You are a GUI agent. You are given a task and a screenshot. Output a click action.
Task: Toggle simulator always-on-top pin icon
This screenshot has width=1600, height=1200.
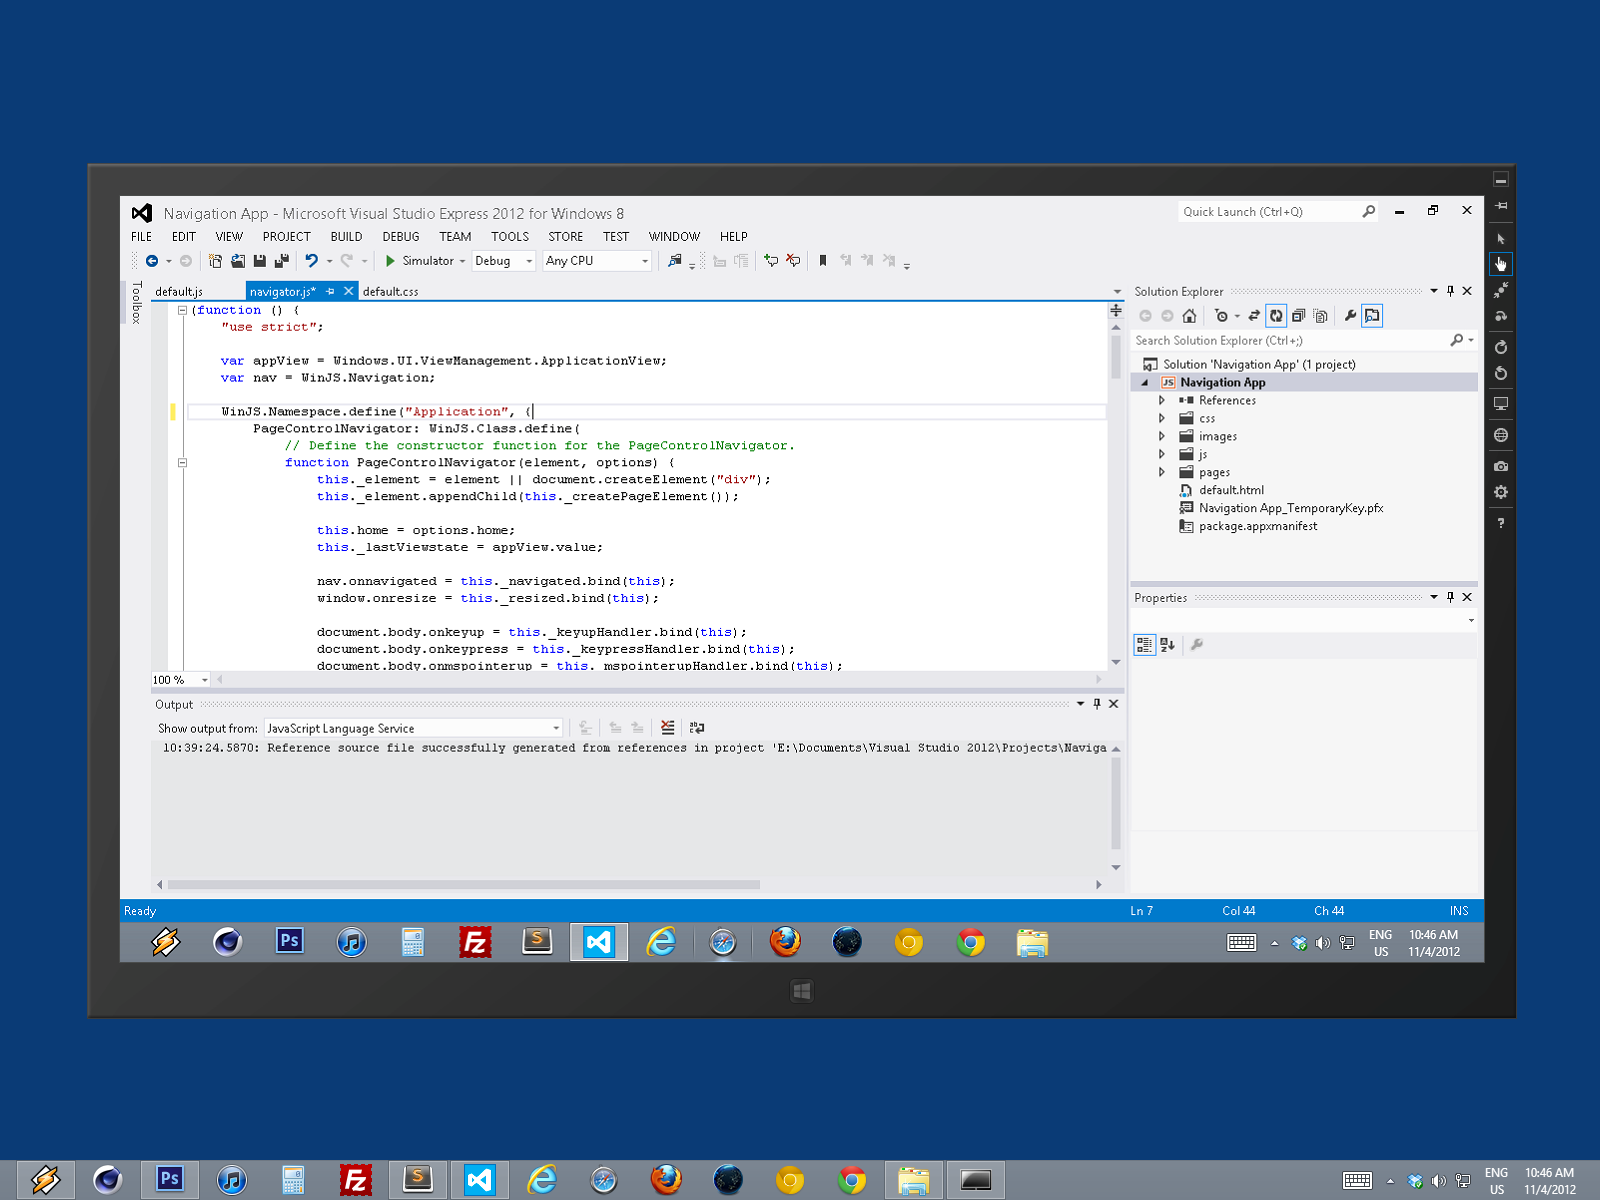1501,205
